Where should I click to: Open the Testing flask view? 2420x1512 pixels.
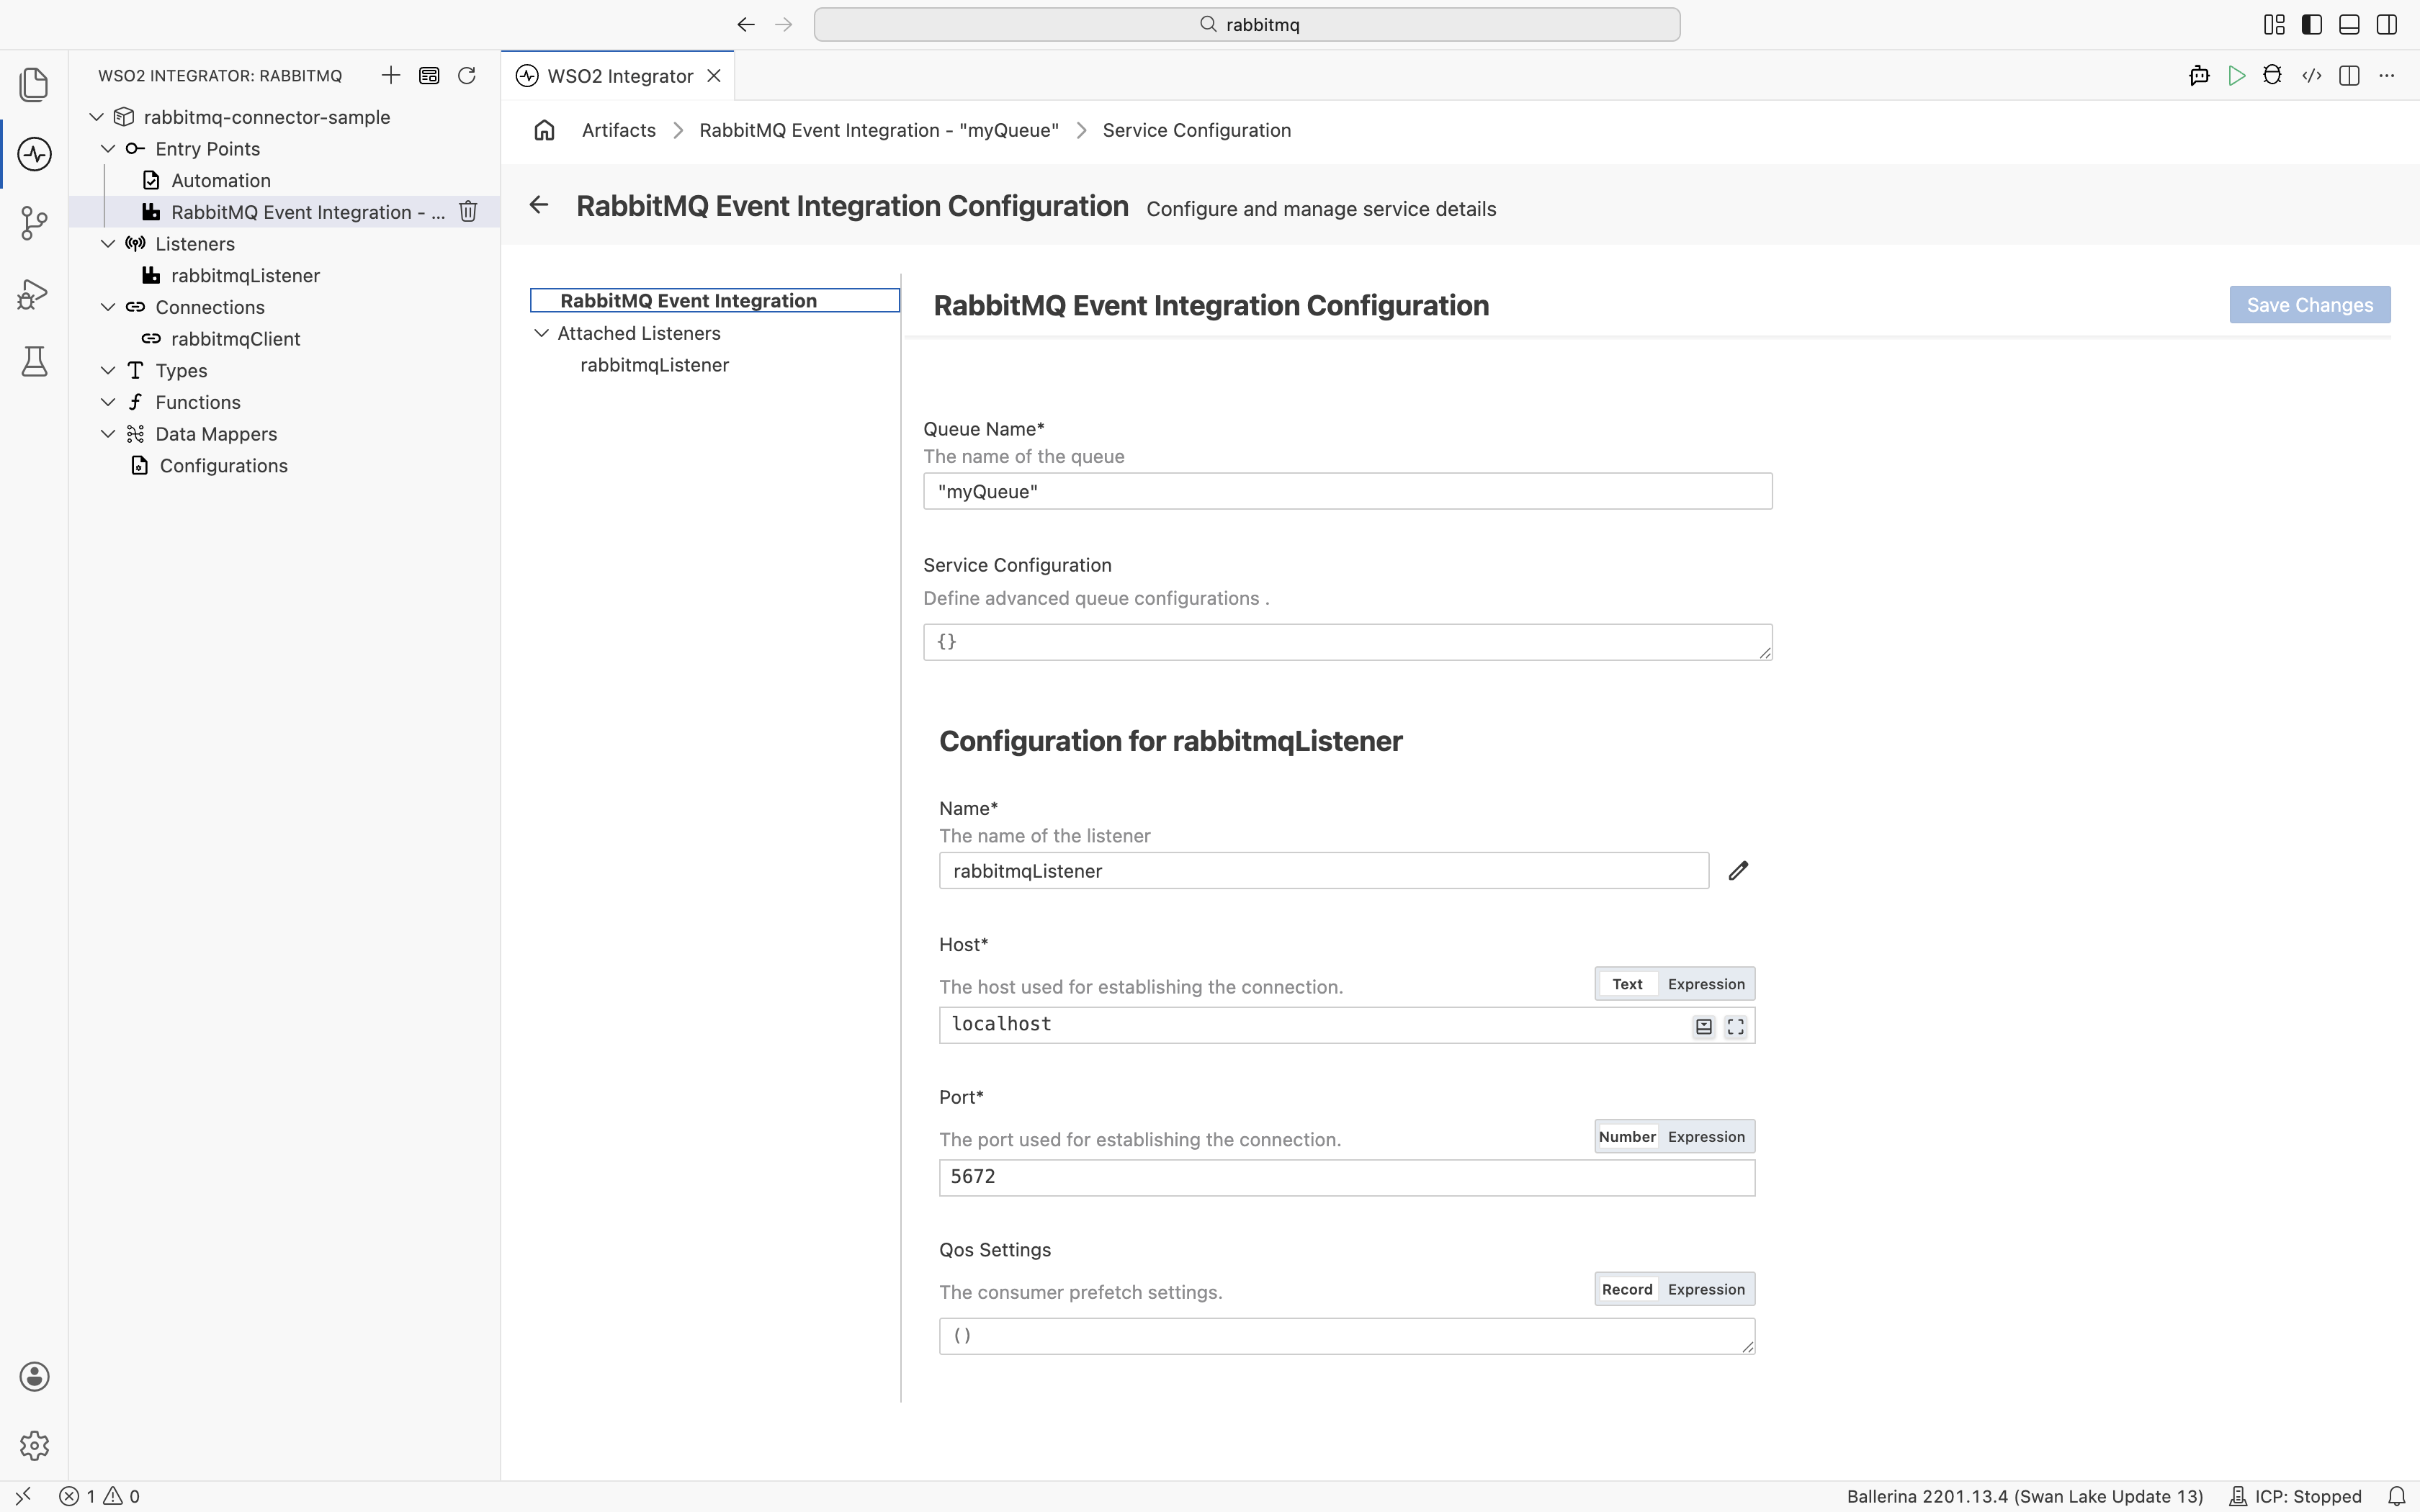coord(34,361)
